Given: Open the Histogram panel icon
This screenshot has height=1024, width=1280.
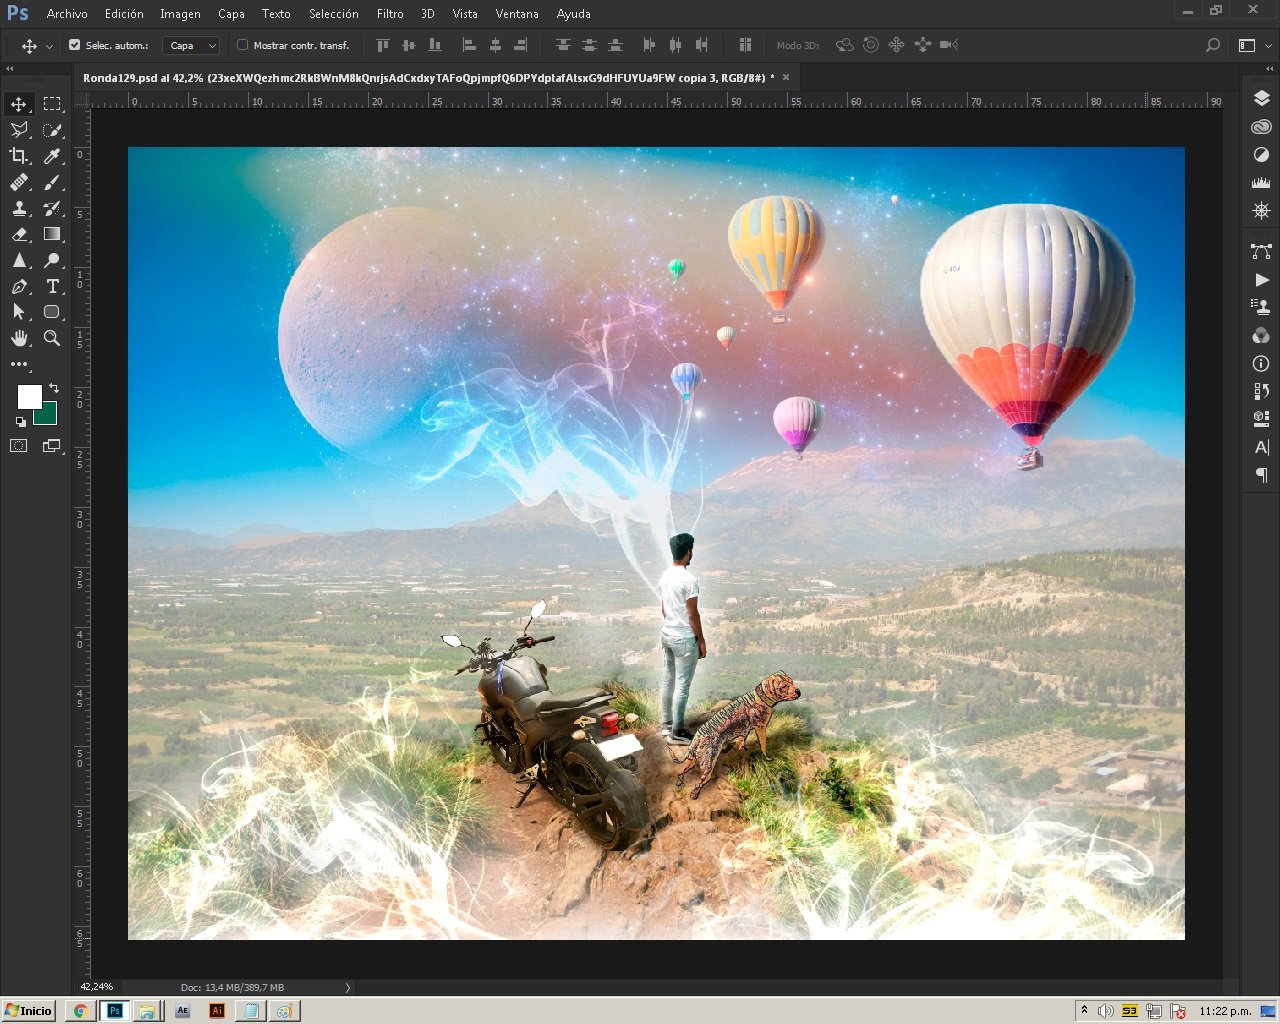Looking at the screenshot, I should [x=1261, y=183].
